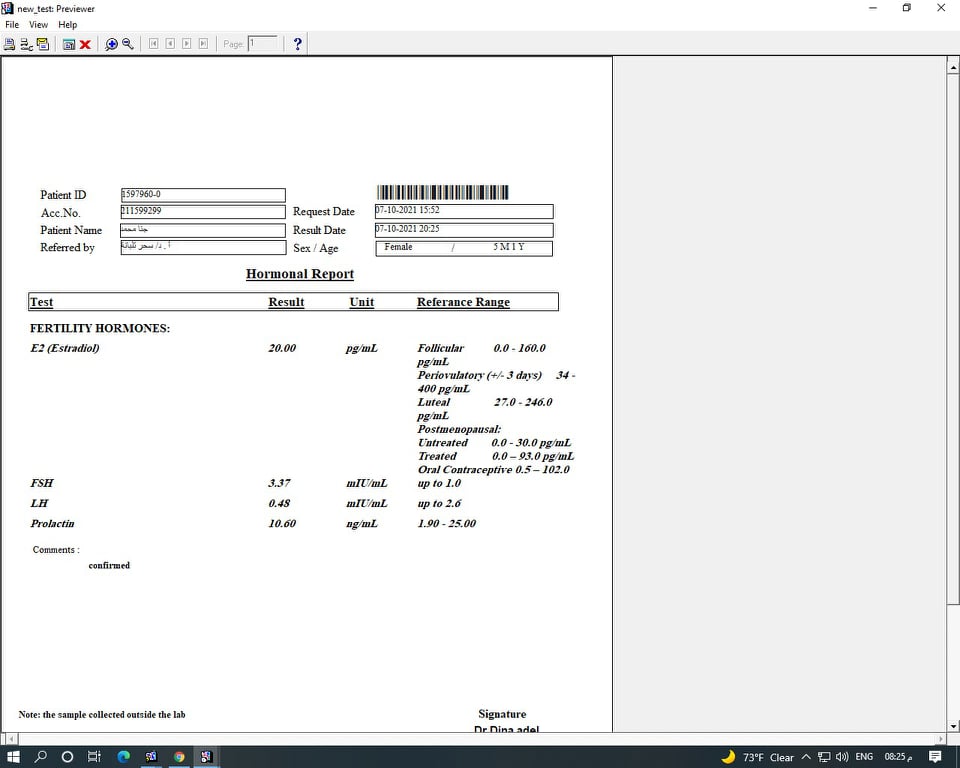Click the vertical scrollbar down arrow
The image size is (960, 768).
pyautogui.click(x=953, y=726)
